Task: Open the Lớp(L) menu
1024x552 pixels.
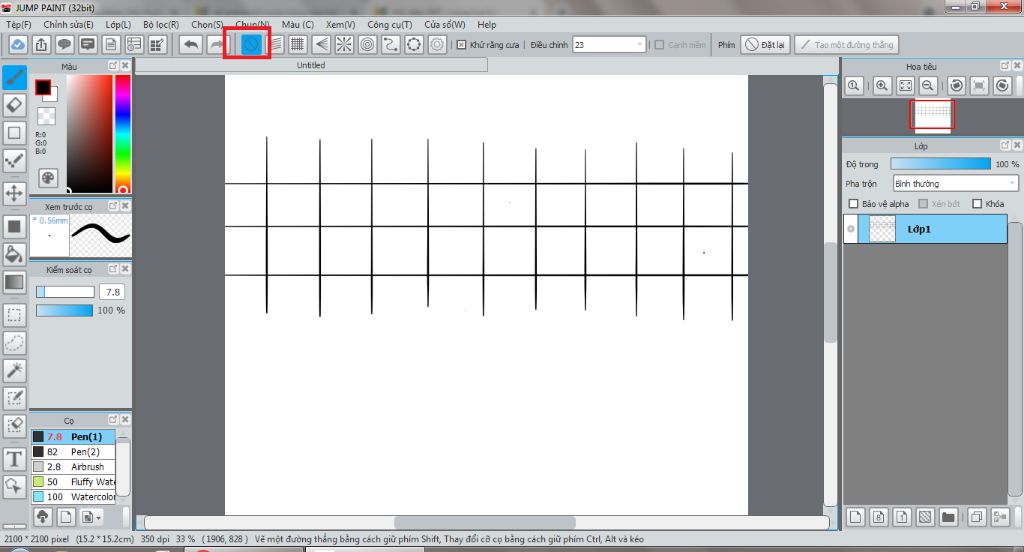Action: click(x=118, y=24)
